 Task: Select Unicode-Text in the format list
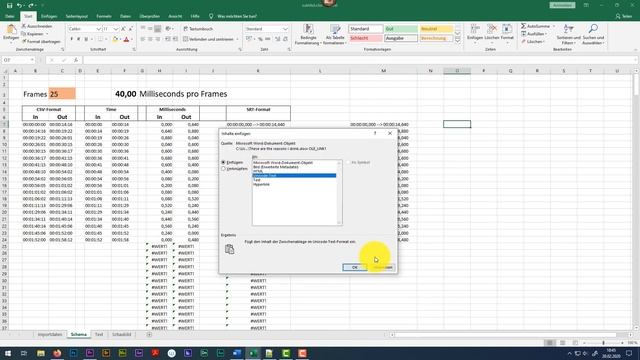click(x=294, y=176)
